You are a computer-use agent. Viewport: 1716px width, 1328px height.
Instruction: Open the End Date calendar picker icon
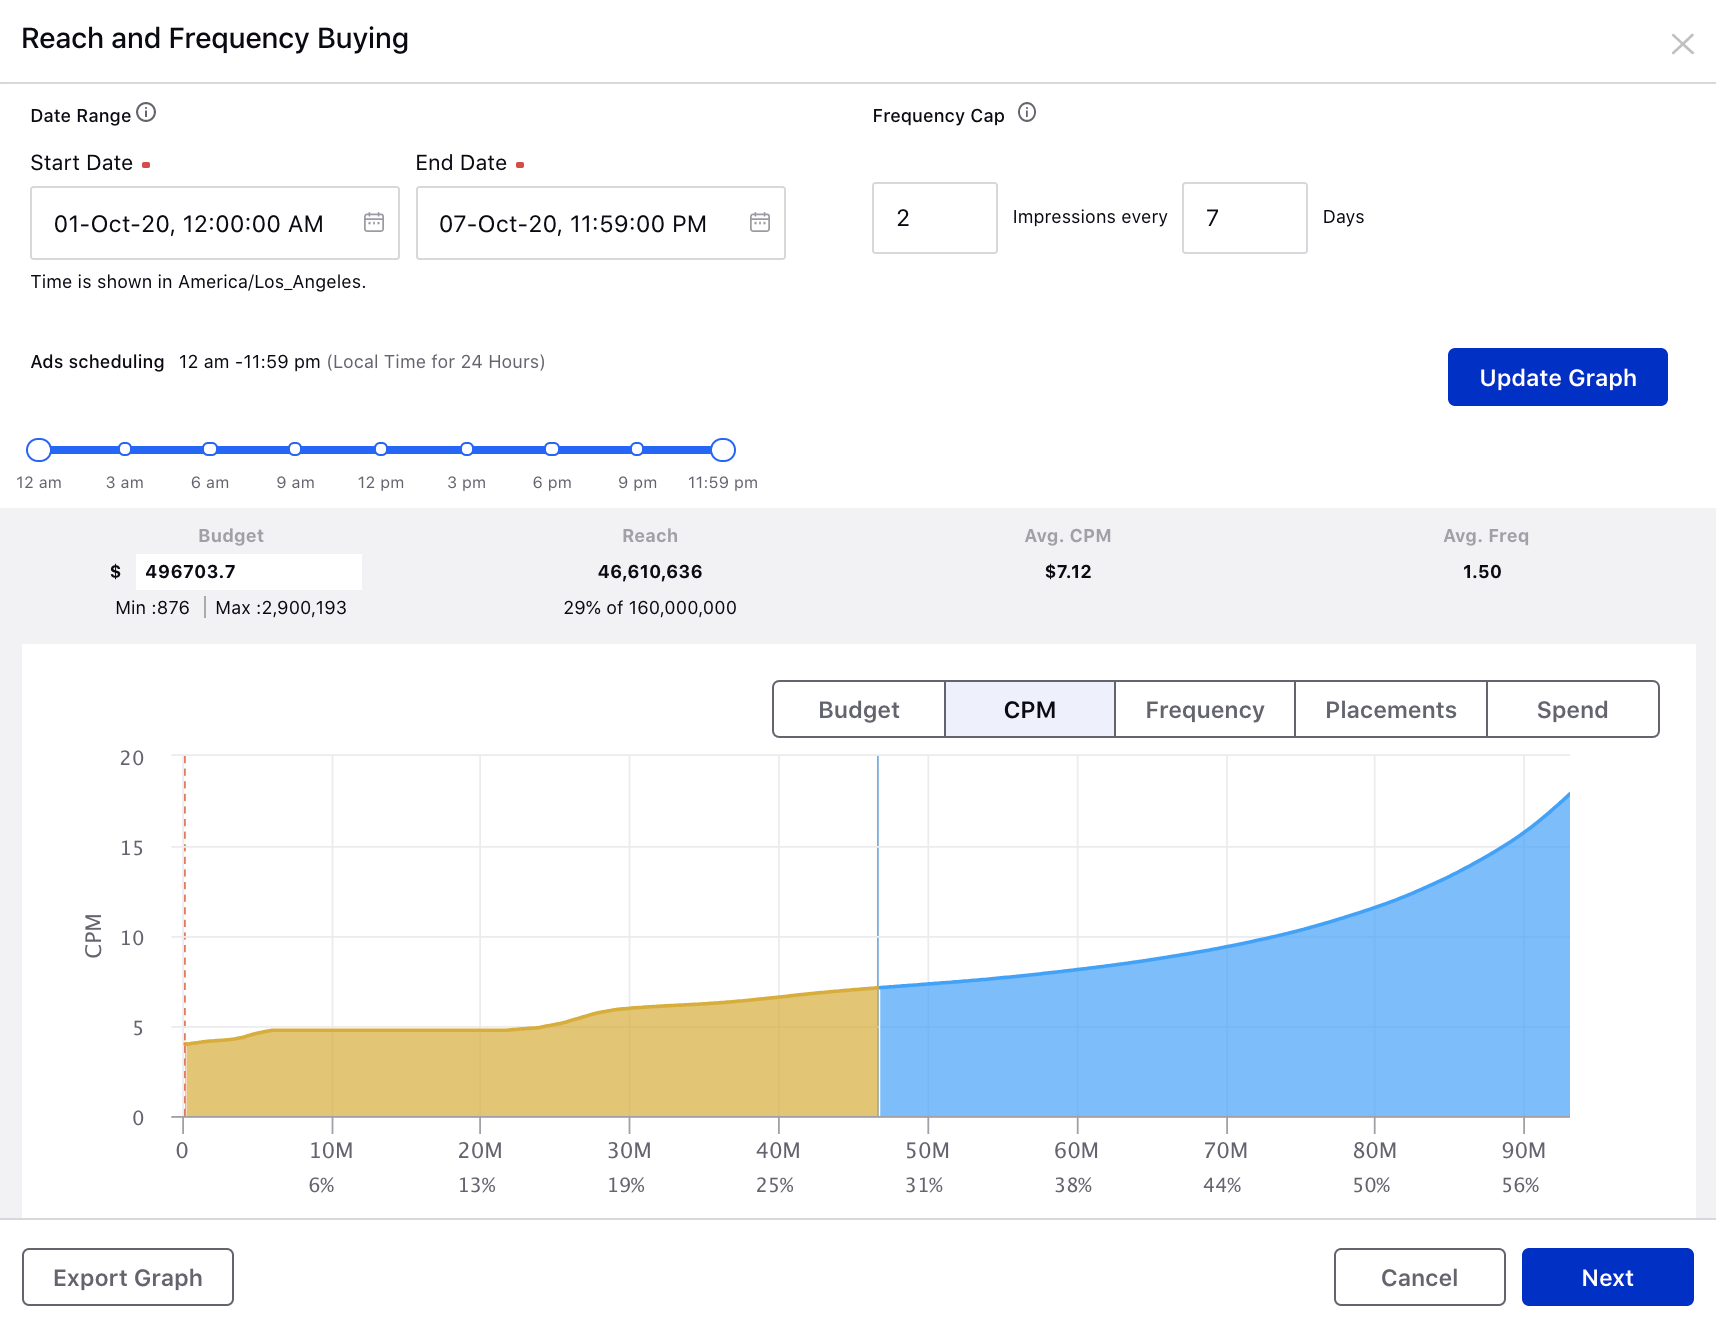coord(760,222)
